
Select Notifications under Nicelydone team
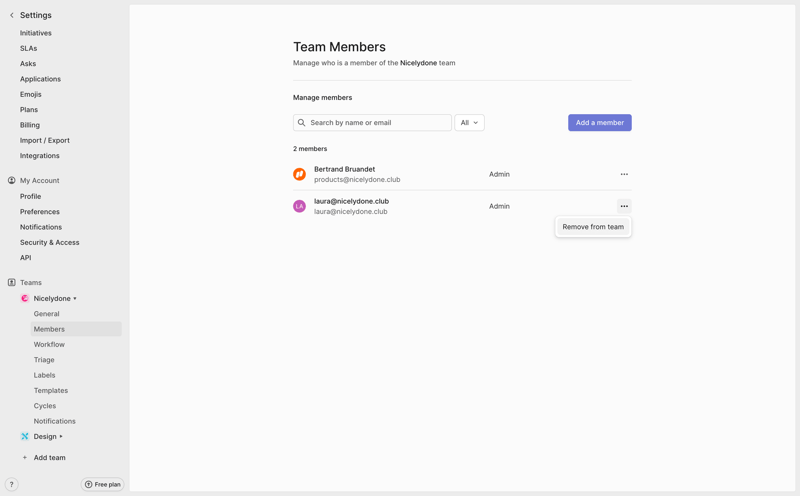55,421
